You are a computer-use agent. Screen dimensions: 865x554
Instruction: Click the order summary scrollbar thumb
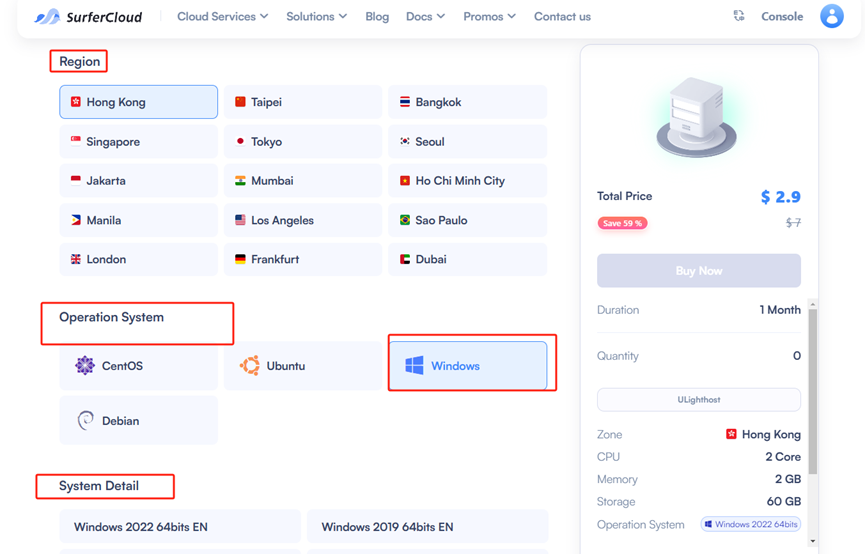813,391
